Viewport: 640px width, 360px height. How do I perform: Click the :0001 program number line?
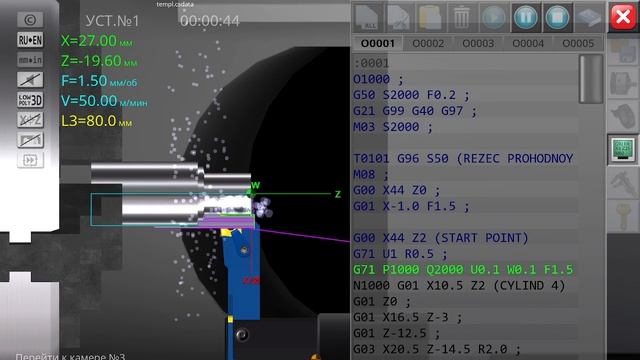click(371, 63)
